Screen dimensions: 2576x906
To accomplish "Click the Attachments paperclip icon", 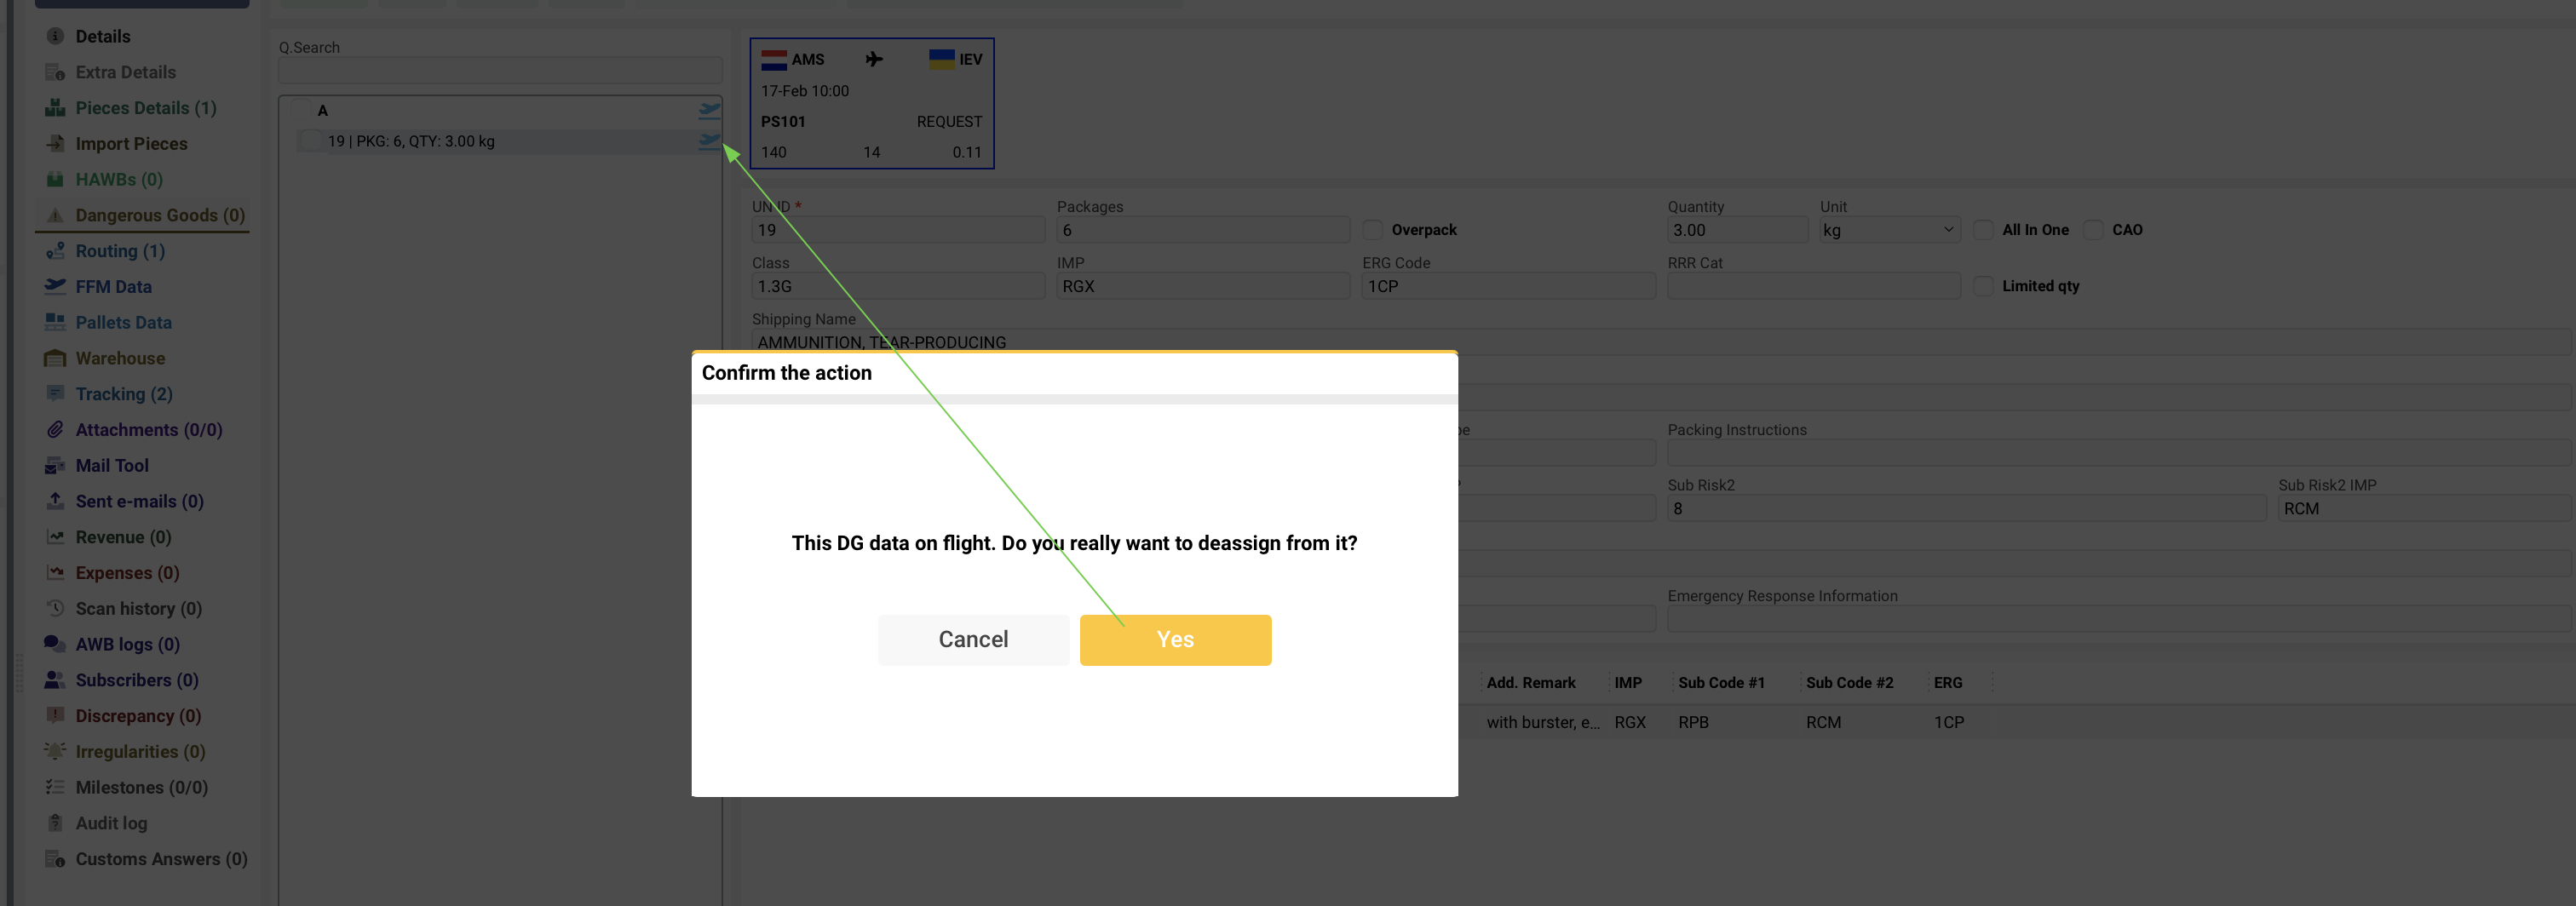I will click(55, 430).
